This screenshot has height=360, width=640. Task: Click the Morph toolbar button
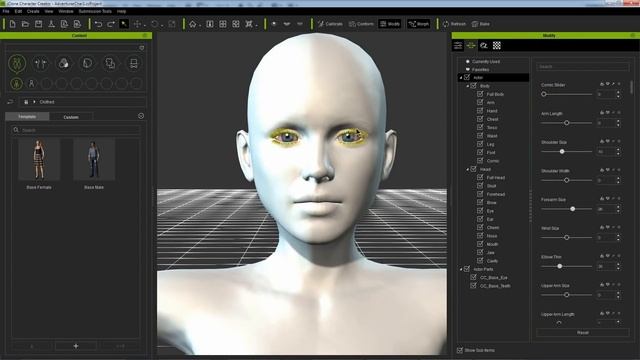pos(419,24)
